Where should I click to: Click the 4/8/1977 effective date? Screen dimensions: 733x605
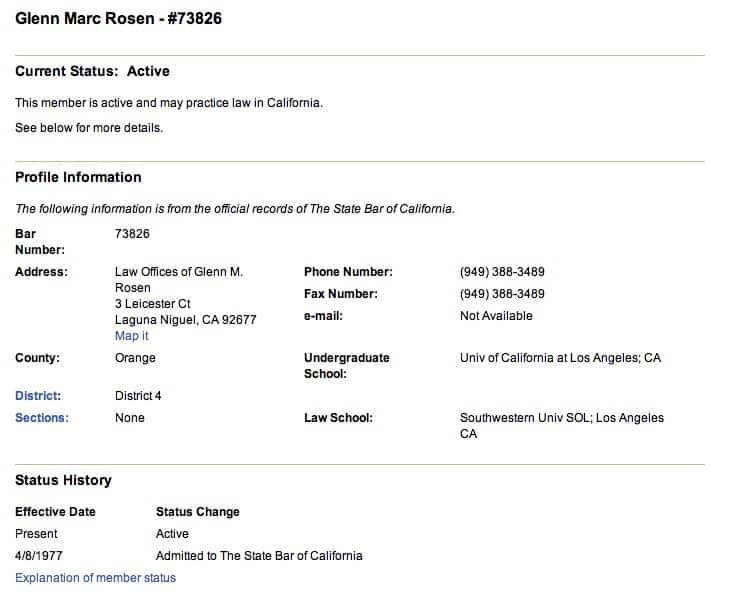[x=39, y=556]
